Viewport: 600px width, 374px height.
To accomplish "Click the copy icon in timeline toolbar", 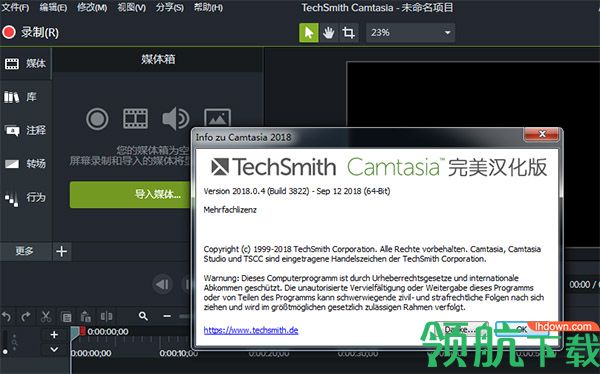I will 66,317.
